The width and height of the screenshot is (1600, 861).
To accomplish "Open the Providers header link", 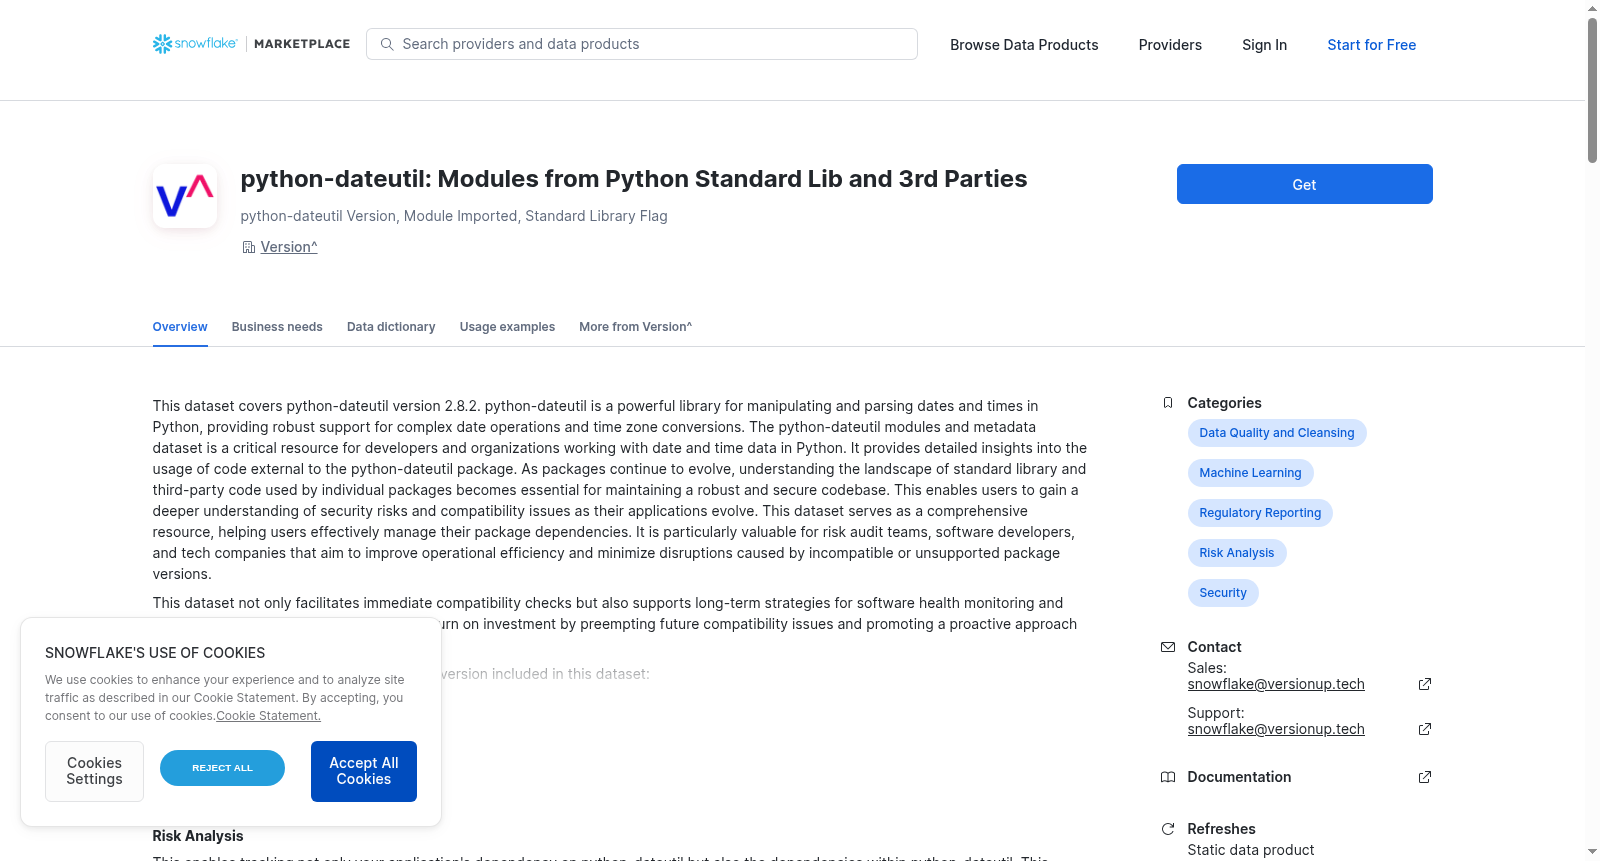I will coord(1170,45).
